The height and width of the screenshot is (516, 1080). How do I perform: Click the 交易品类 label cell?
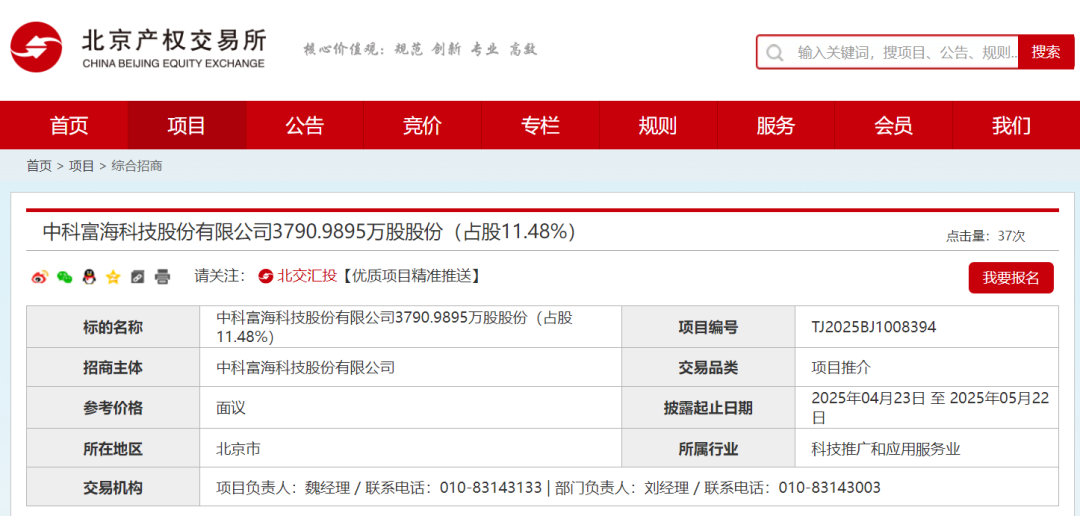[708, 368]
